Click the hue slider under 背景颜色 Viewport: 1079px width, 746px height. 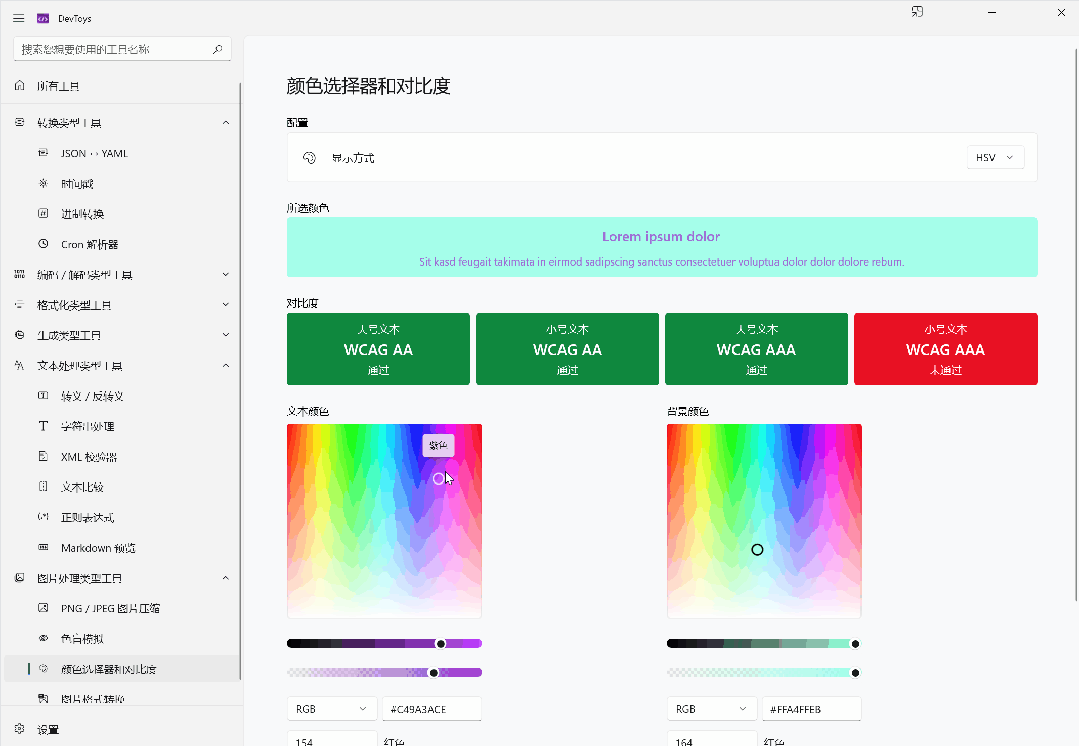762,643
